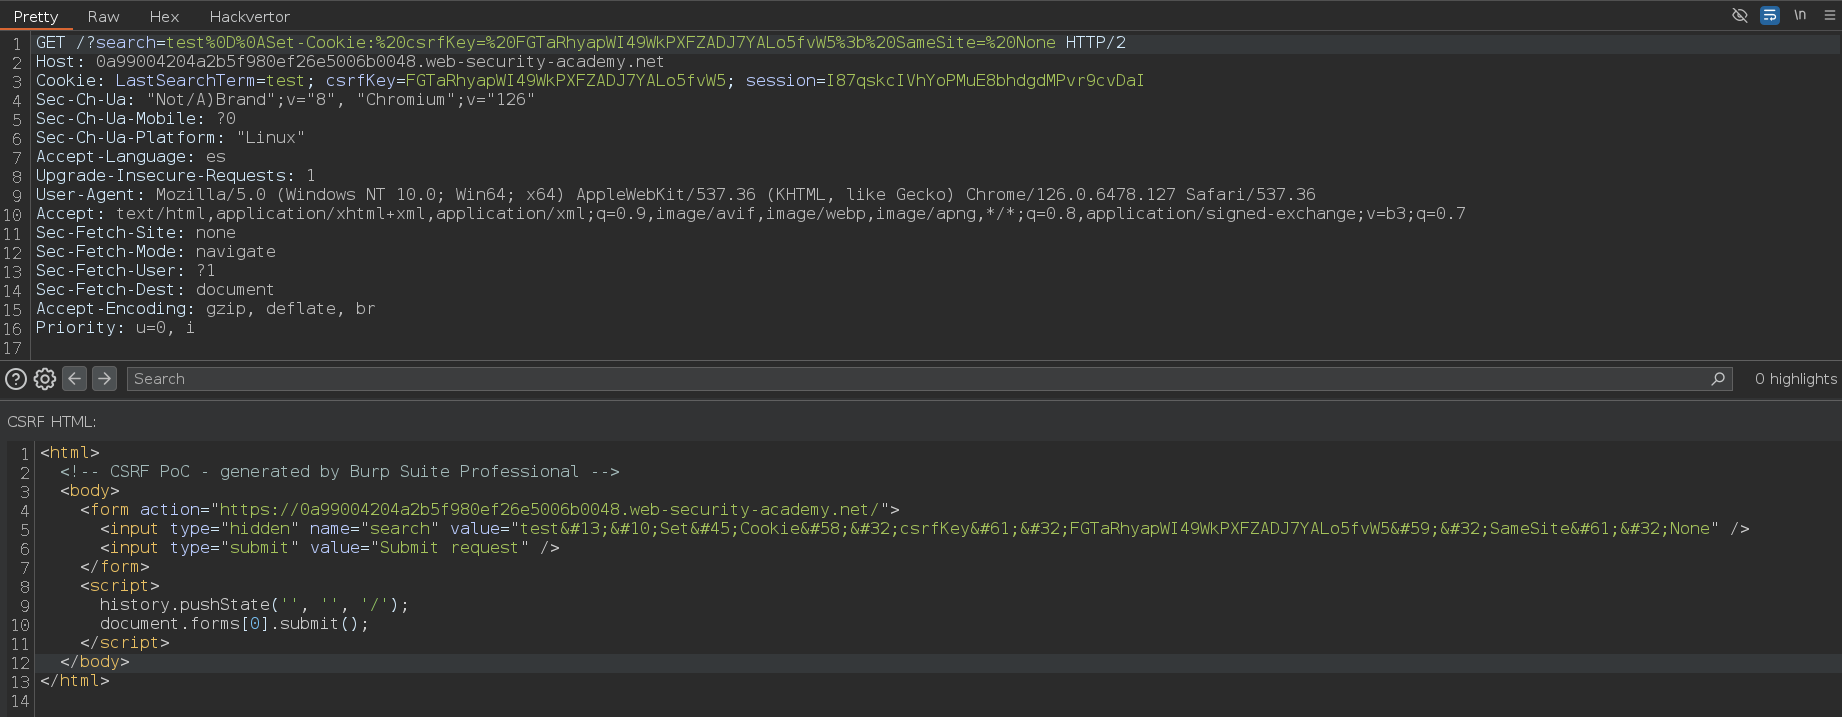Click the opening <script> tag line
This screenshot has height=717, width=1842.
tap(120, 586)
